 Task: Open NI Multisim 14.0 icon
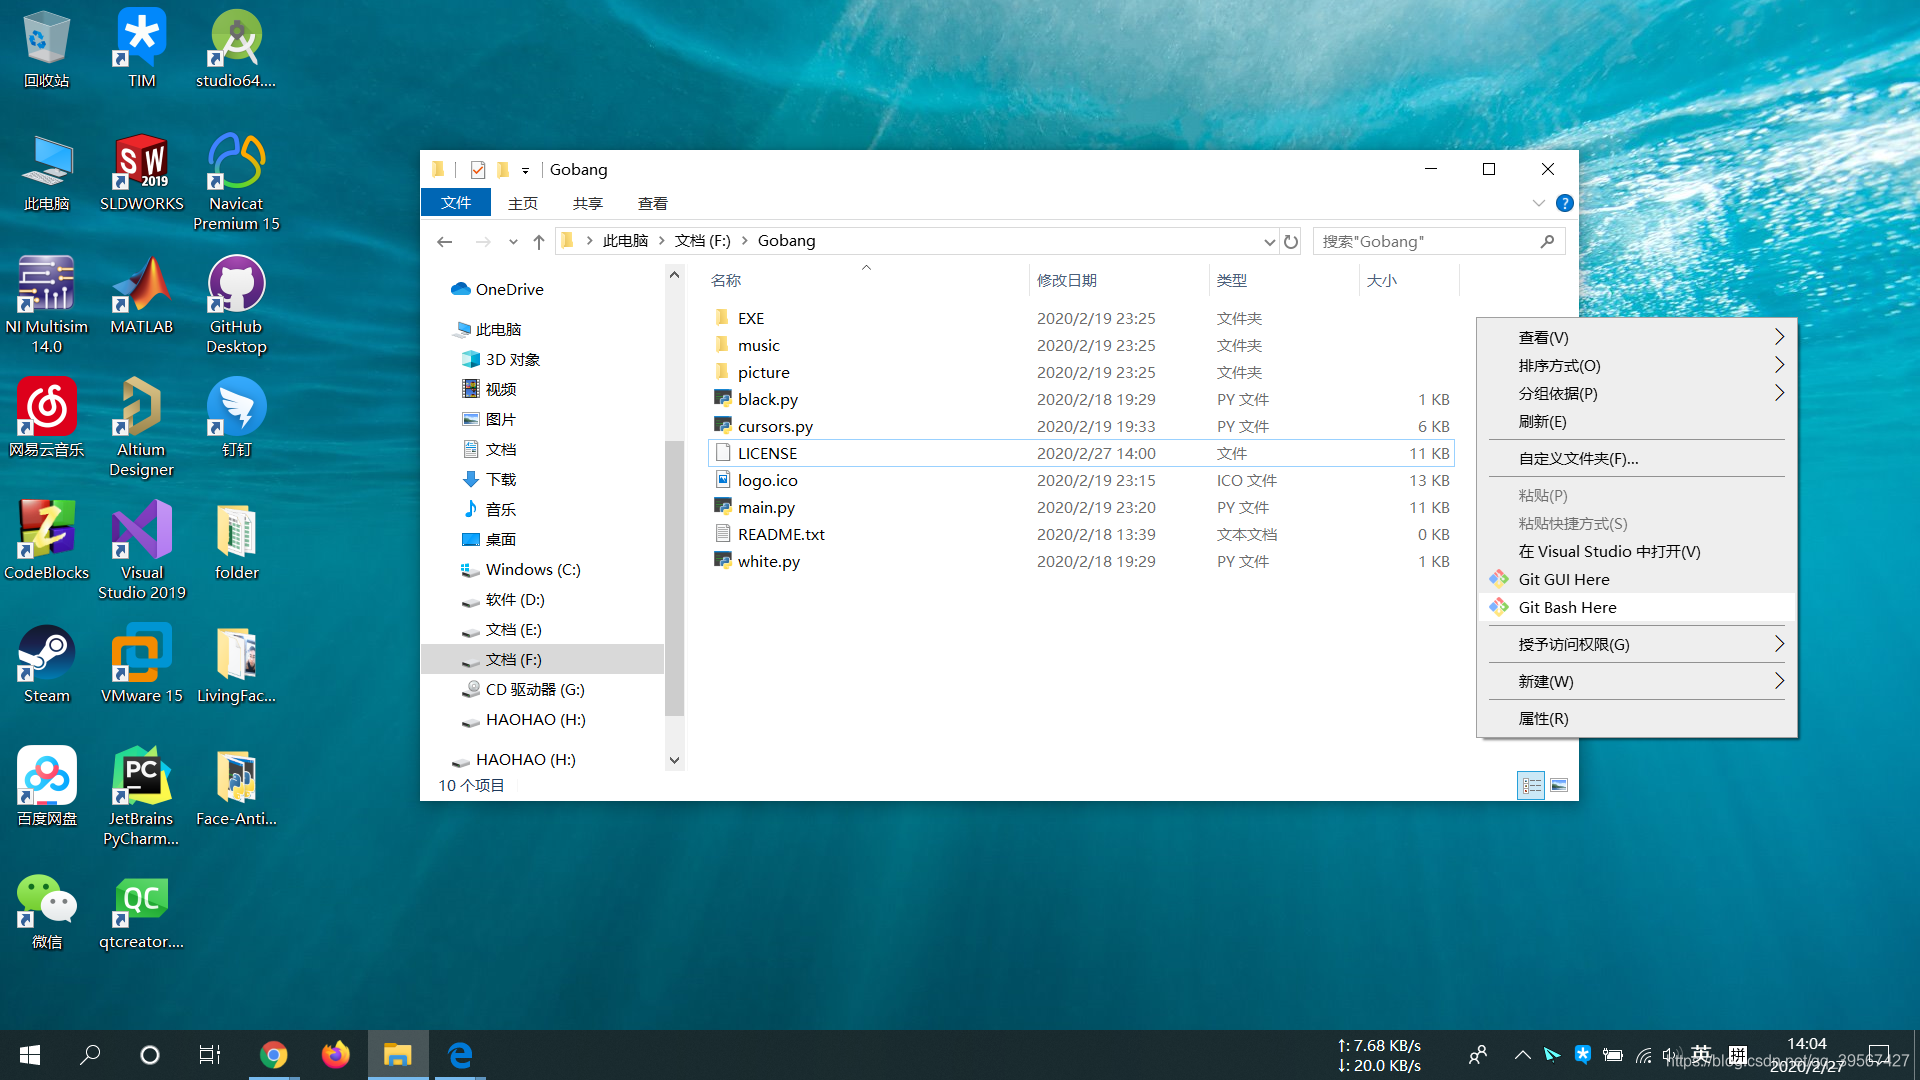tap(46, 306)
